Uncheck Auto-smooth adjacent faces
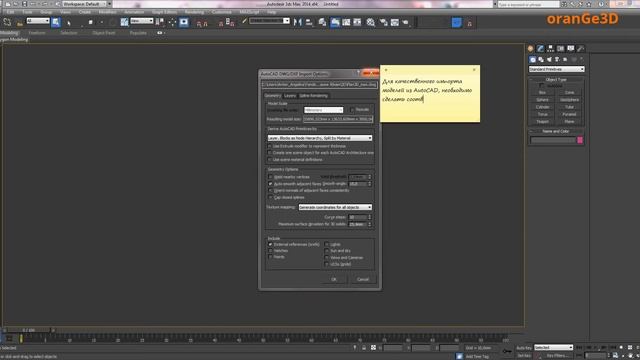This screenshot has height=360, width=640. (x=270, y=184)
